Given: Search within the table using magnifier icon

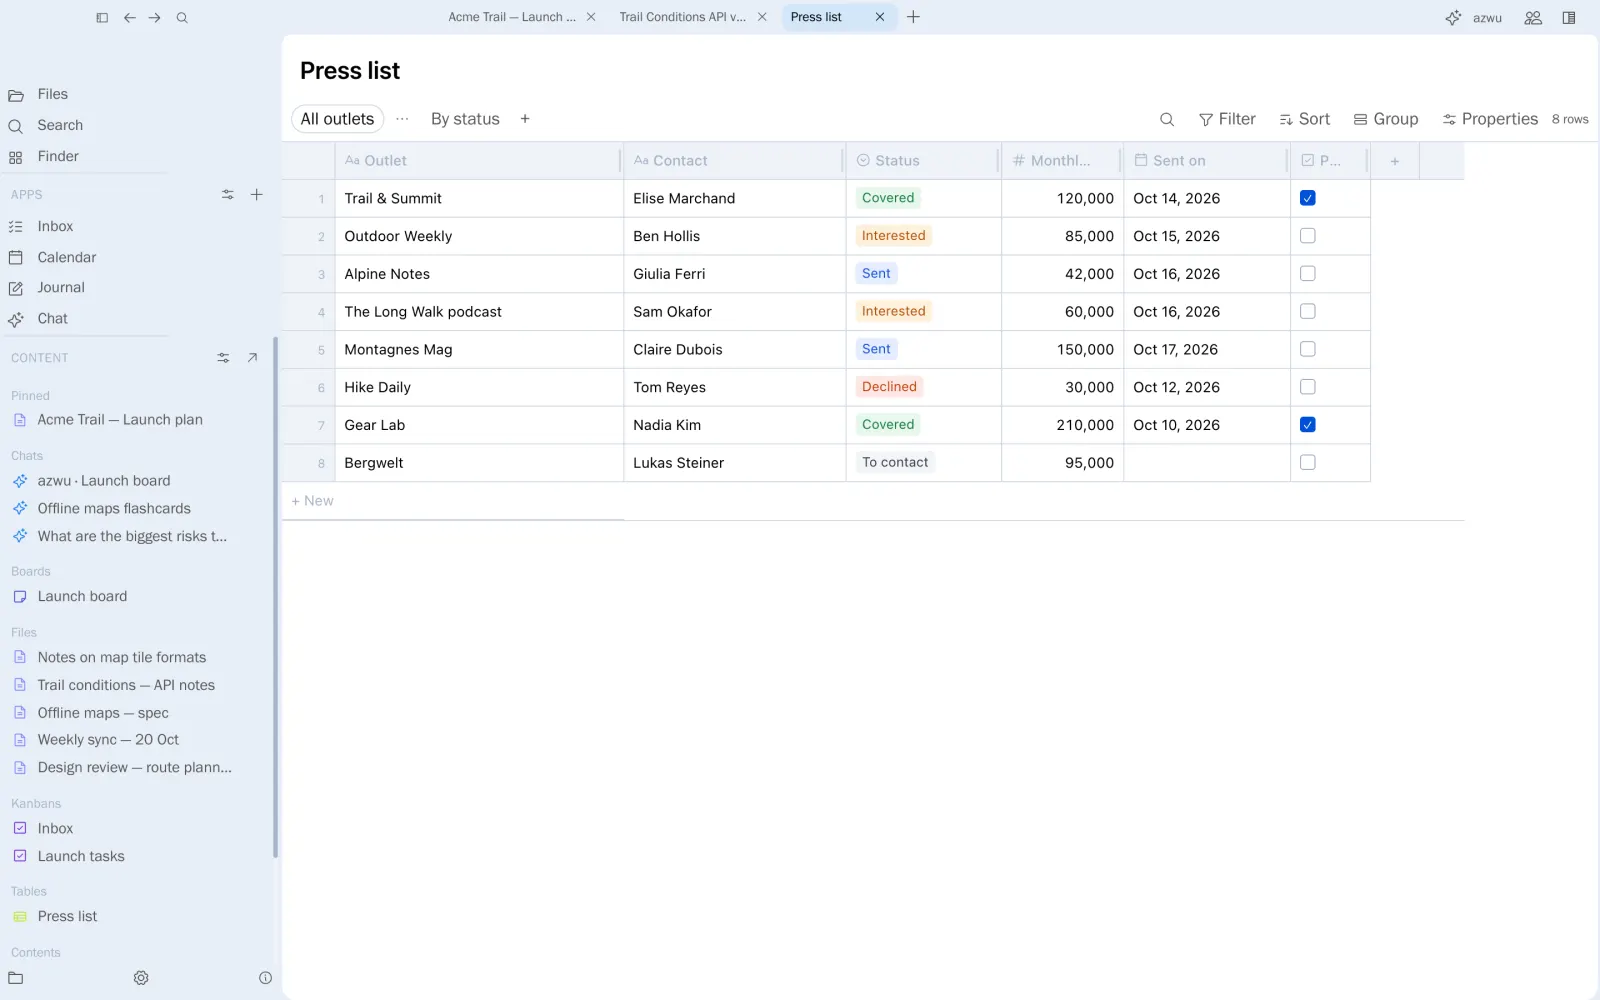Looking at the screenshot, I should [1167, 119].
